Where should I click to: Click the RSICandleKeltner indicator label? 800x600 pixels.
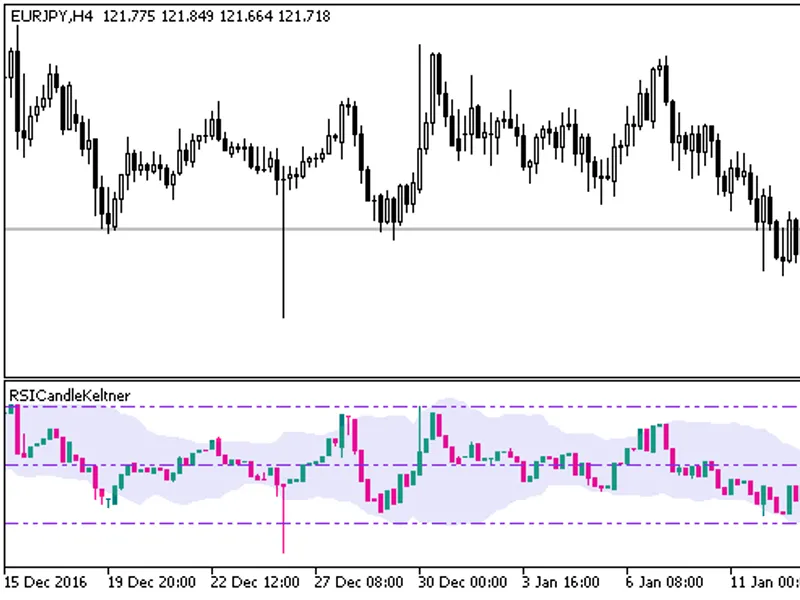coord(69,395)
